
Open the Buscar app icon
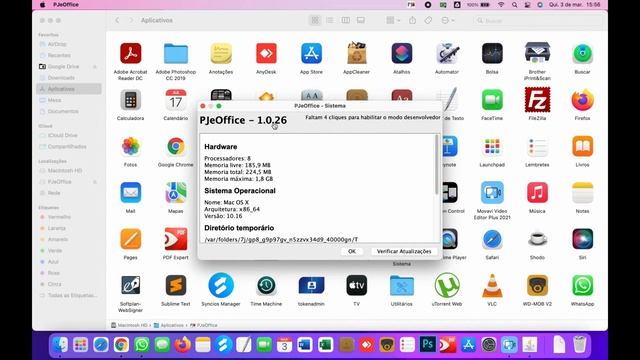pos(582,53)
